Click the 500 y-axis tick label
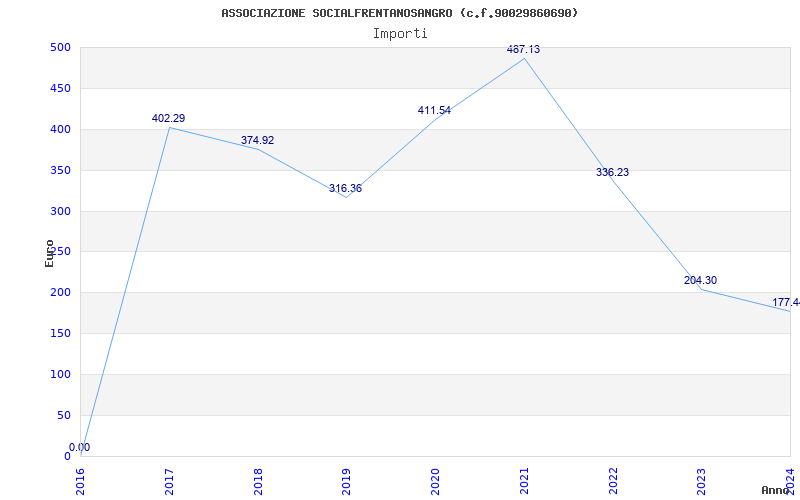The image size is (800, 500). click(x=60, y=47)
